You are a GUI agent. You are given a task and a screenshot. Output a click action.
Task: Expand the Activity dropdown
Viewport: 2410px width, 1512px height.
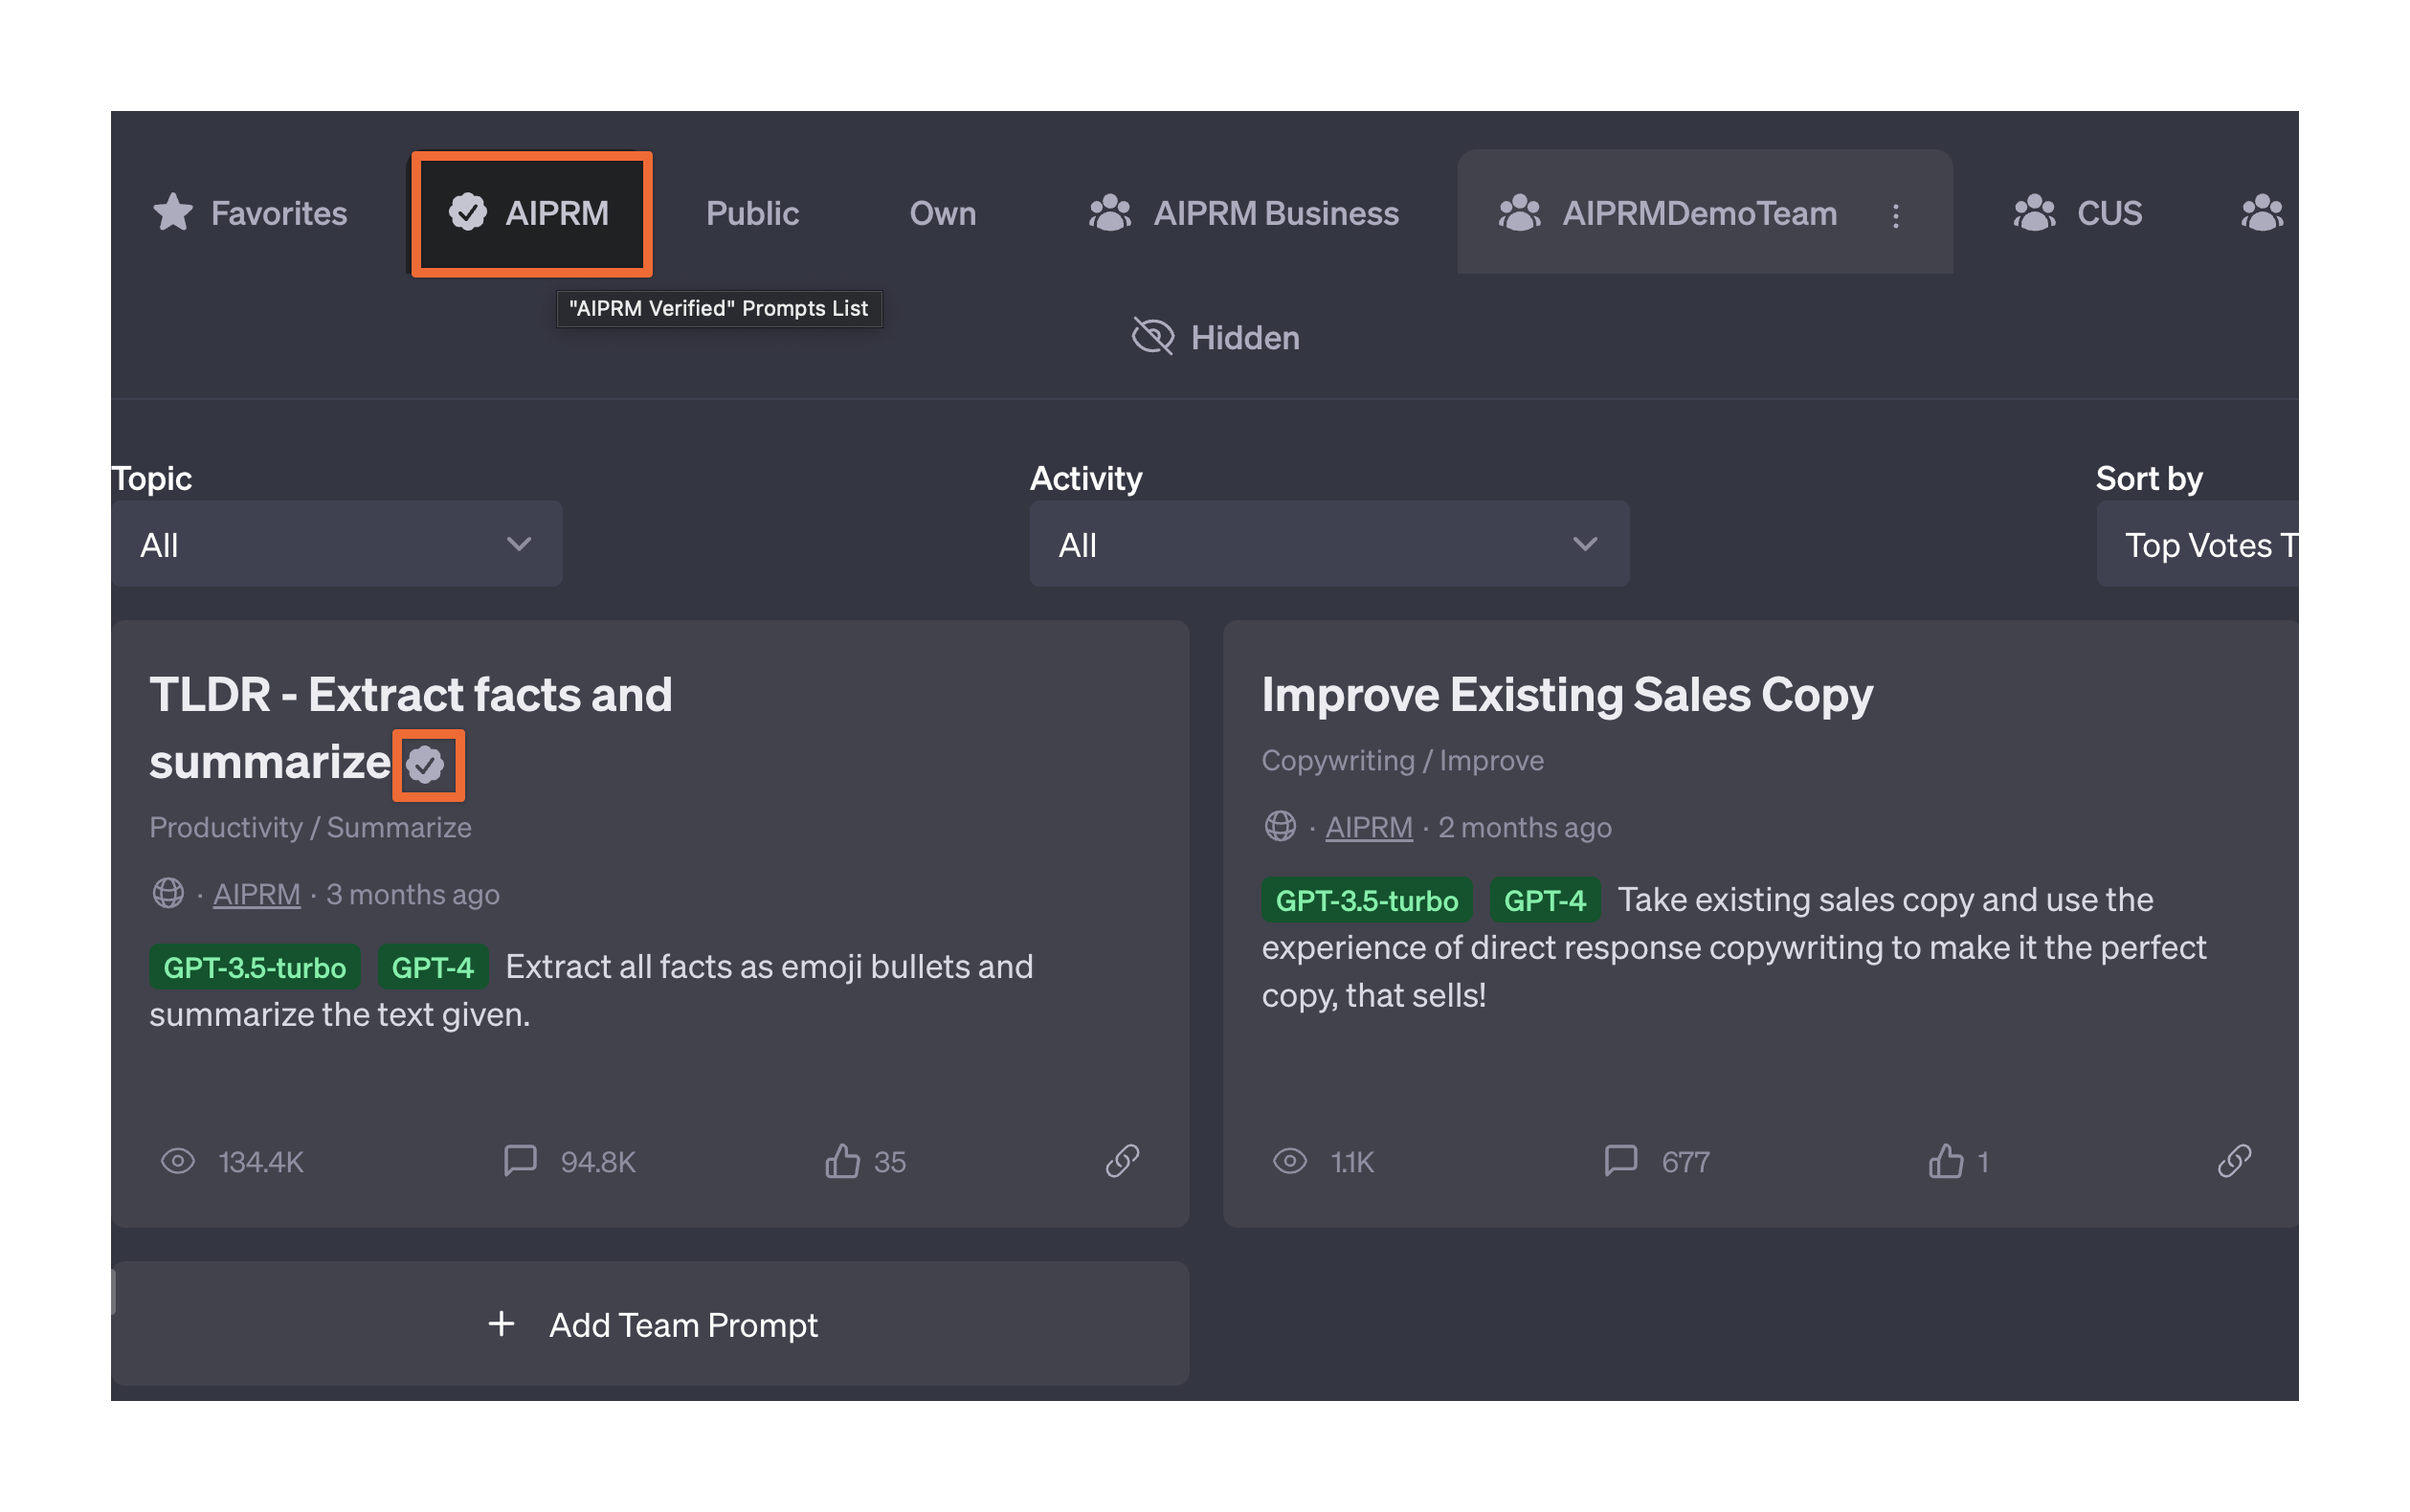click(1328, 544)
